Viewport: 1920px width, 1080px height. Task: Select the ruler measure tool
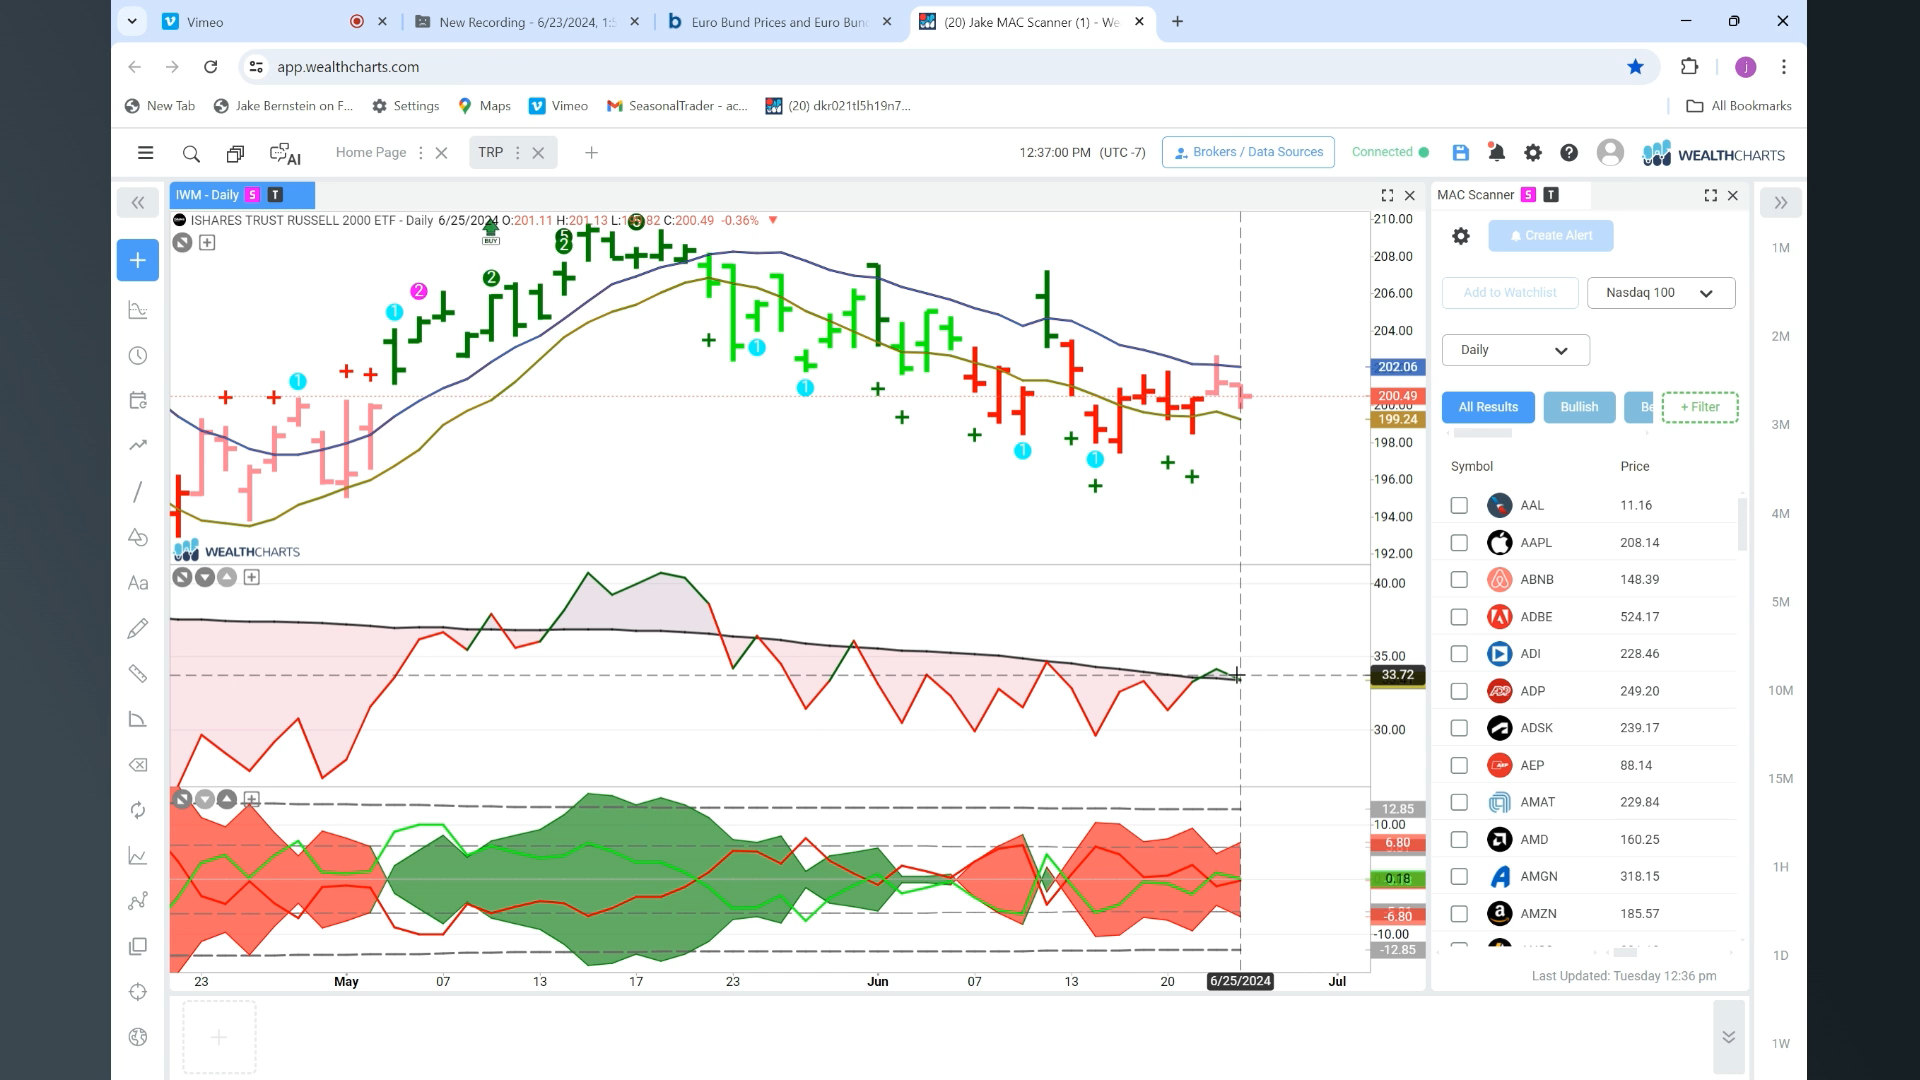click(x=138, y=674)
